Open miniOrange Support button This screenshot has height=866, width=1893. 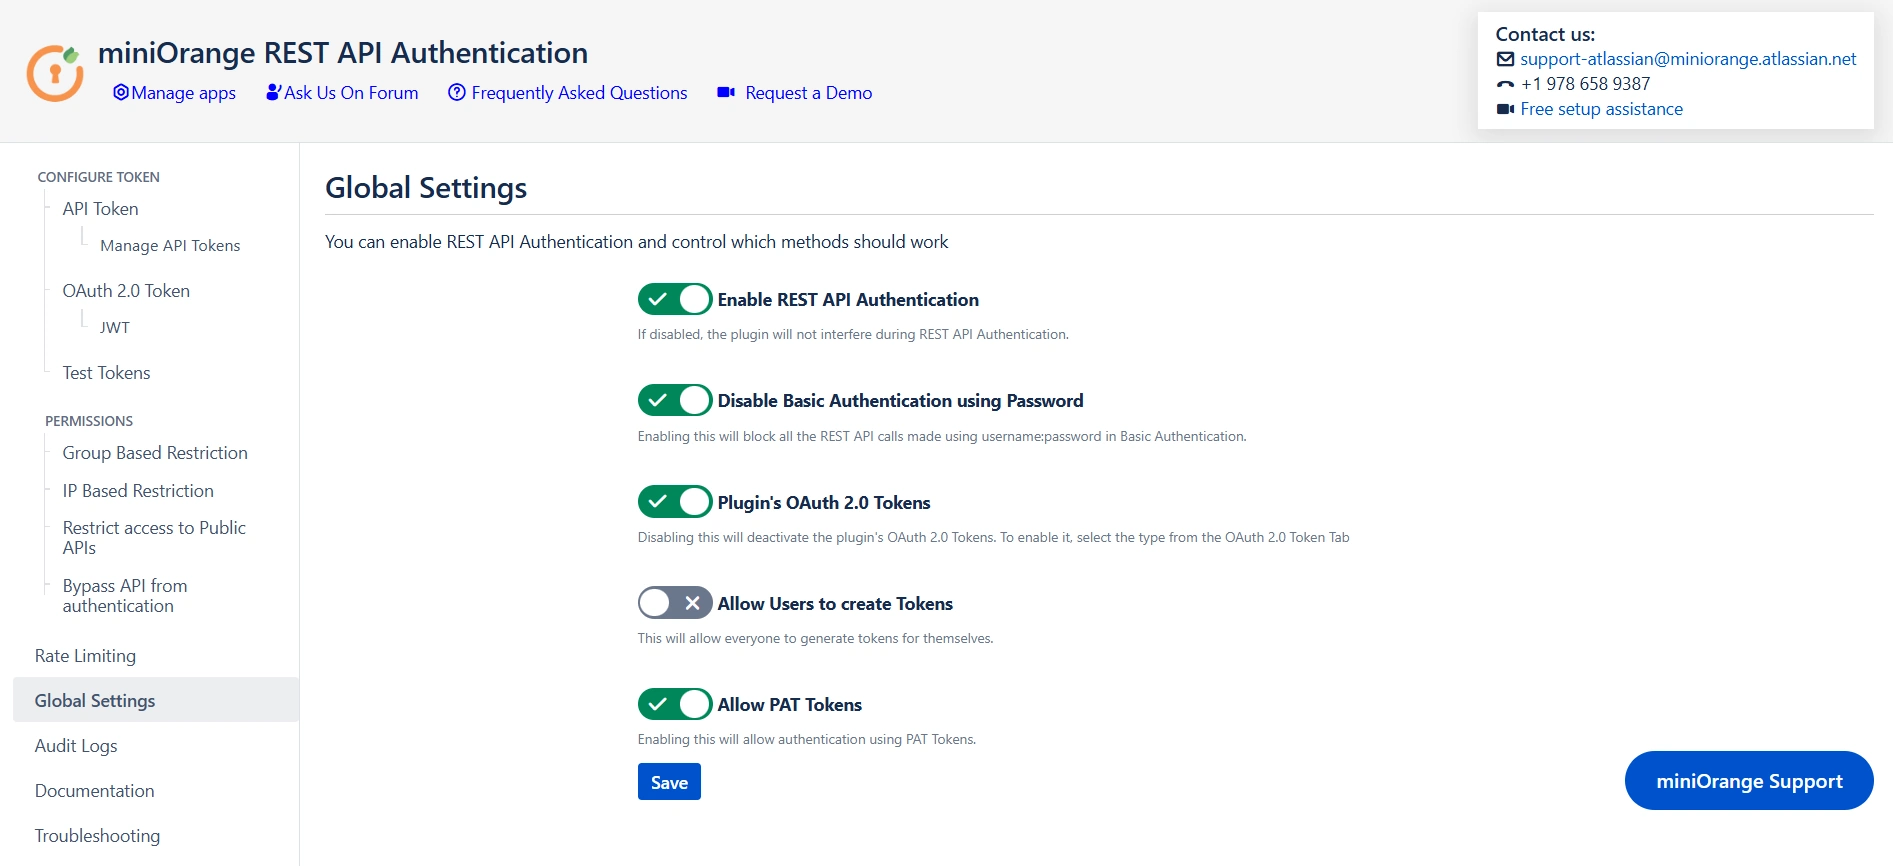point(1749,781)
